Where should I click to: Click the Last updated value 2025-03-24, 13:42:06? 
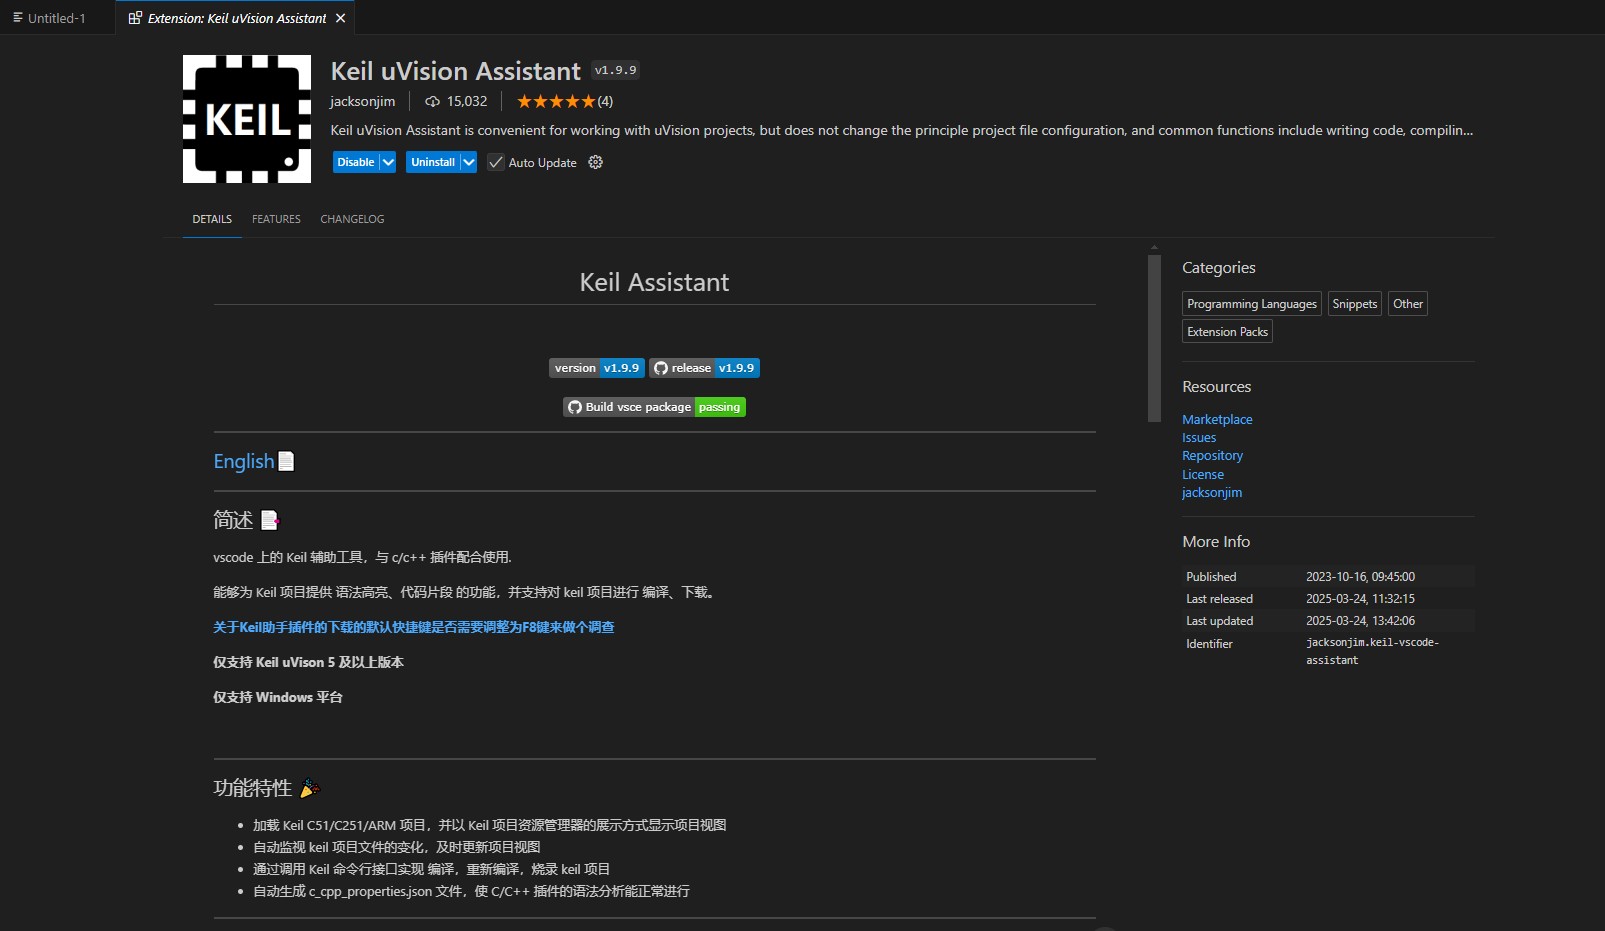point(1360,621)
